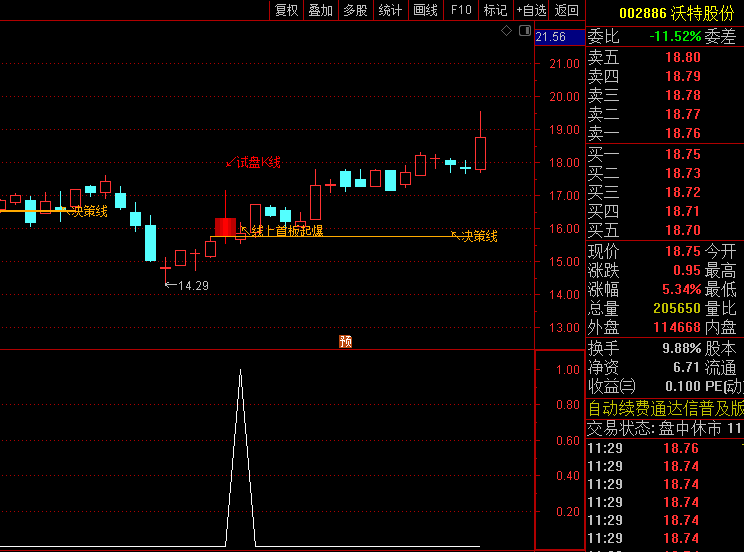
Task: Click the orange 预 marker icon
Action: (345, 341)
